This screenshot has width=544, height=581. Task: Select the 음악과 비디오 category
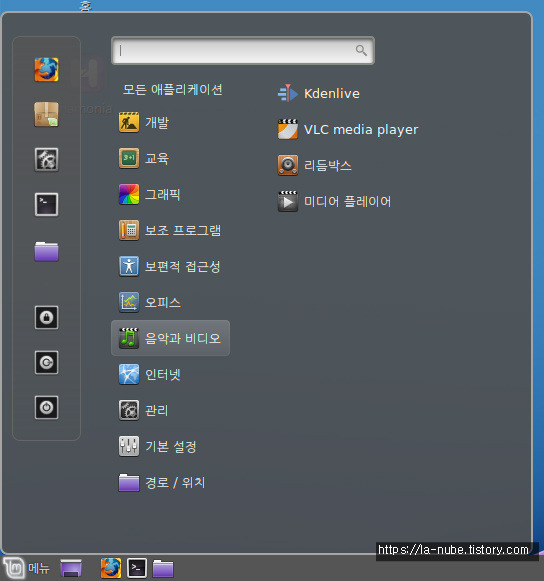click(x=170, y=338)
